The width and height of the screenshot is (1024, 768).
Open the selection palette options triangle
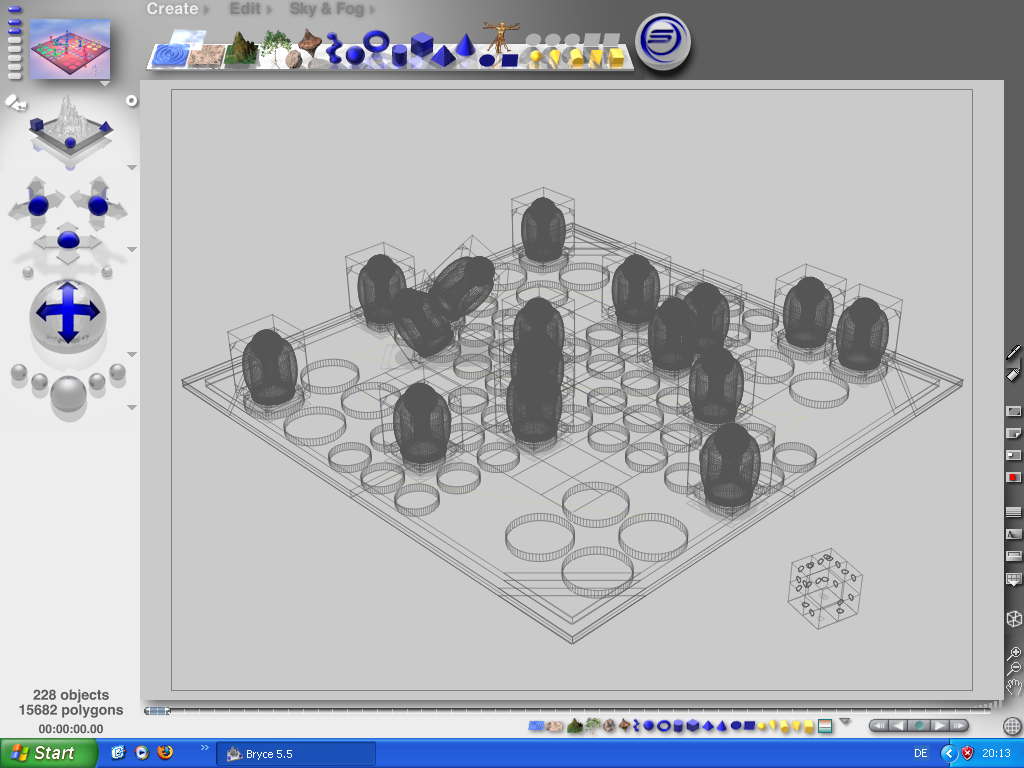click(x=845, y=722)
